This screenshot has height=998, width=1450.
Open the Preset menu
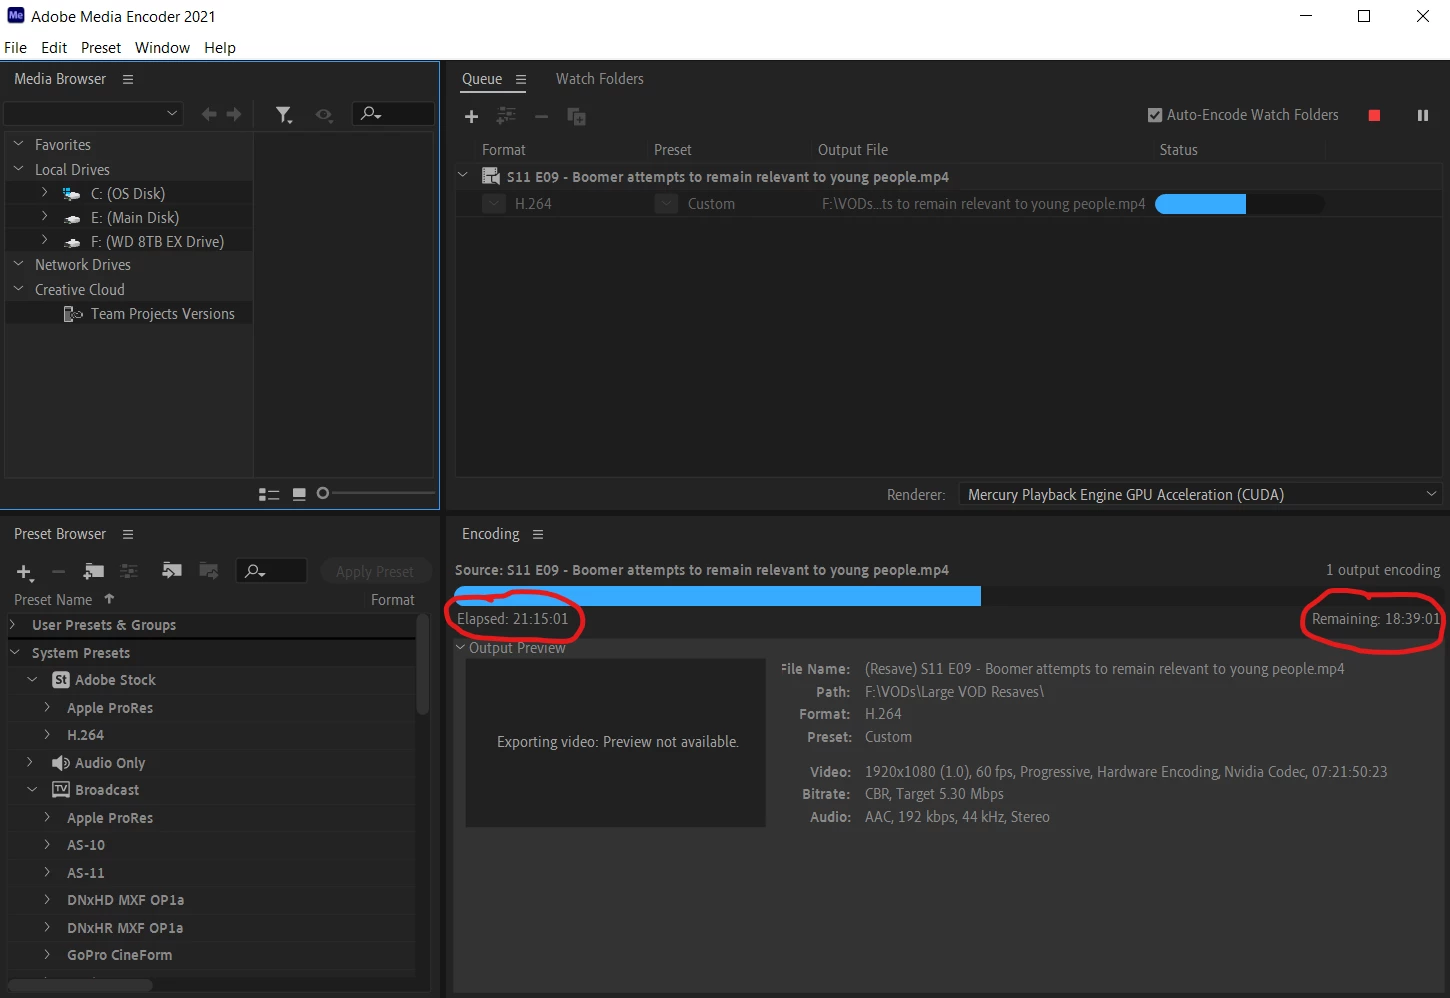click(101, 48)
